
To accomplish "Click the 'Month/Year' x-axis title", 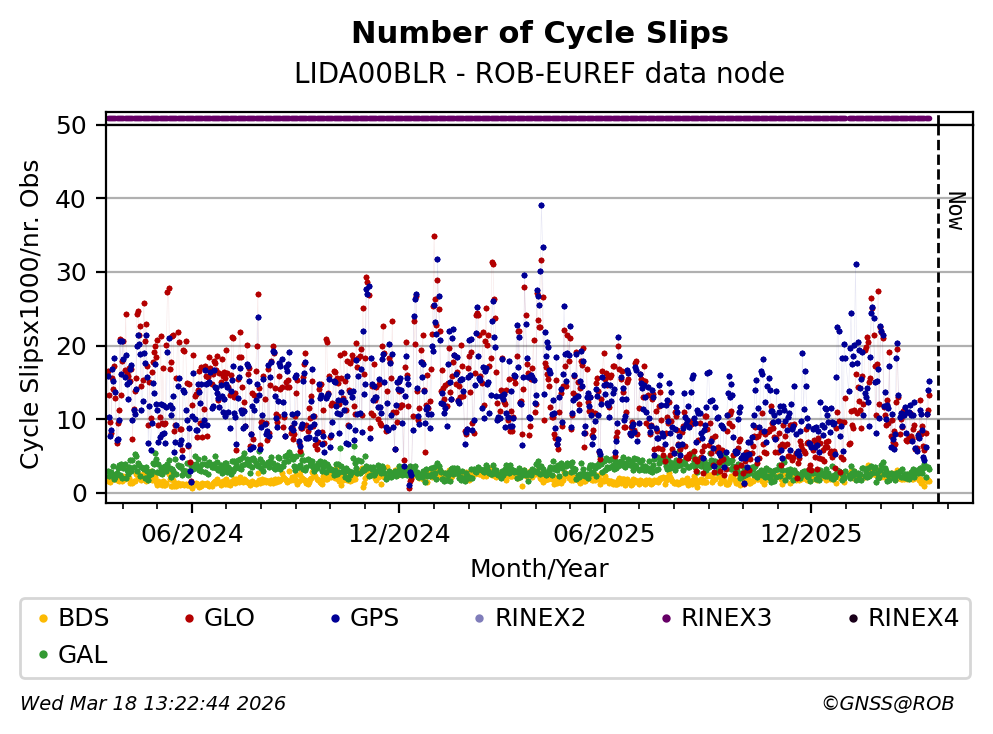I will (x=539, y=569).
